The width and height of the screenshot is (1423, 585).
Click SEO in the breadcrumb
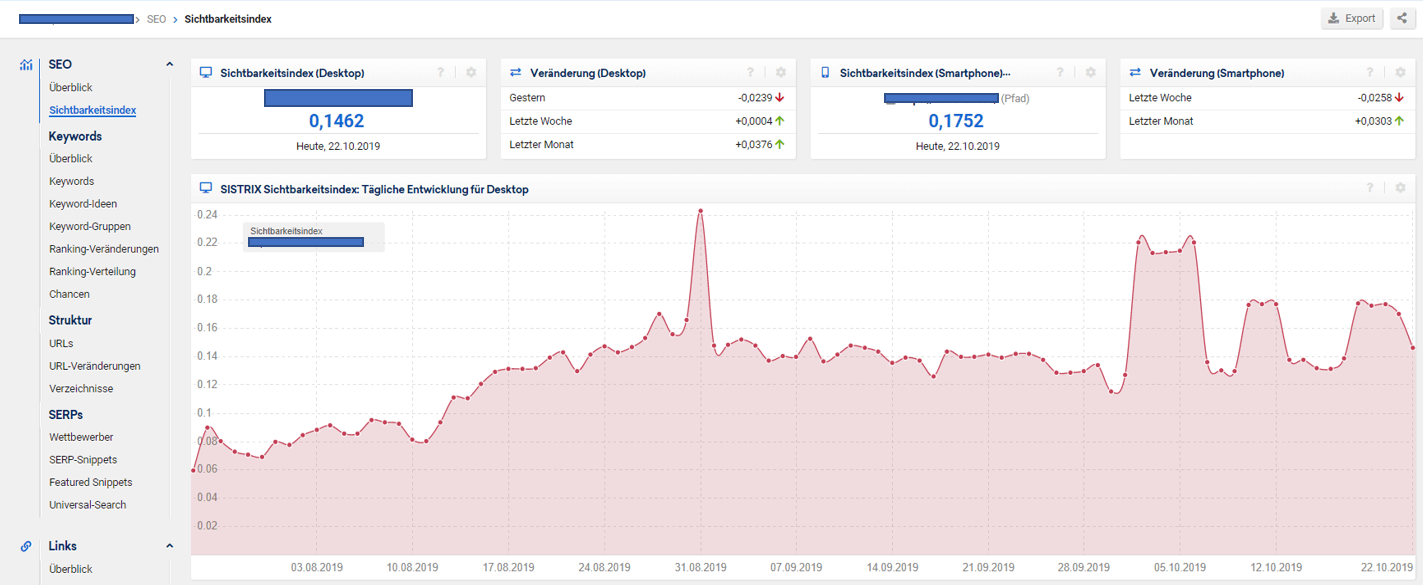click(x=156, y=19)
